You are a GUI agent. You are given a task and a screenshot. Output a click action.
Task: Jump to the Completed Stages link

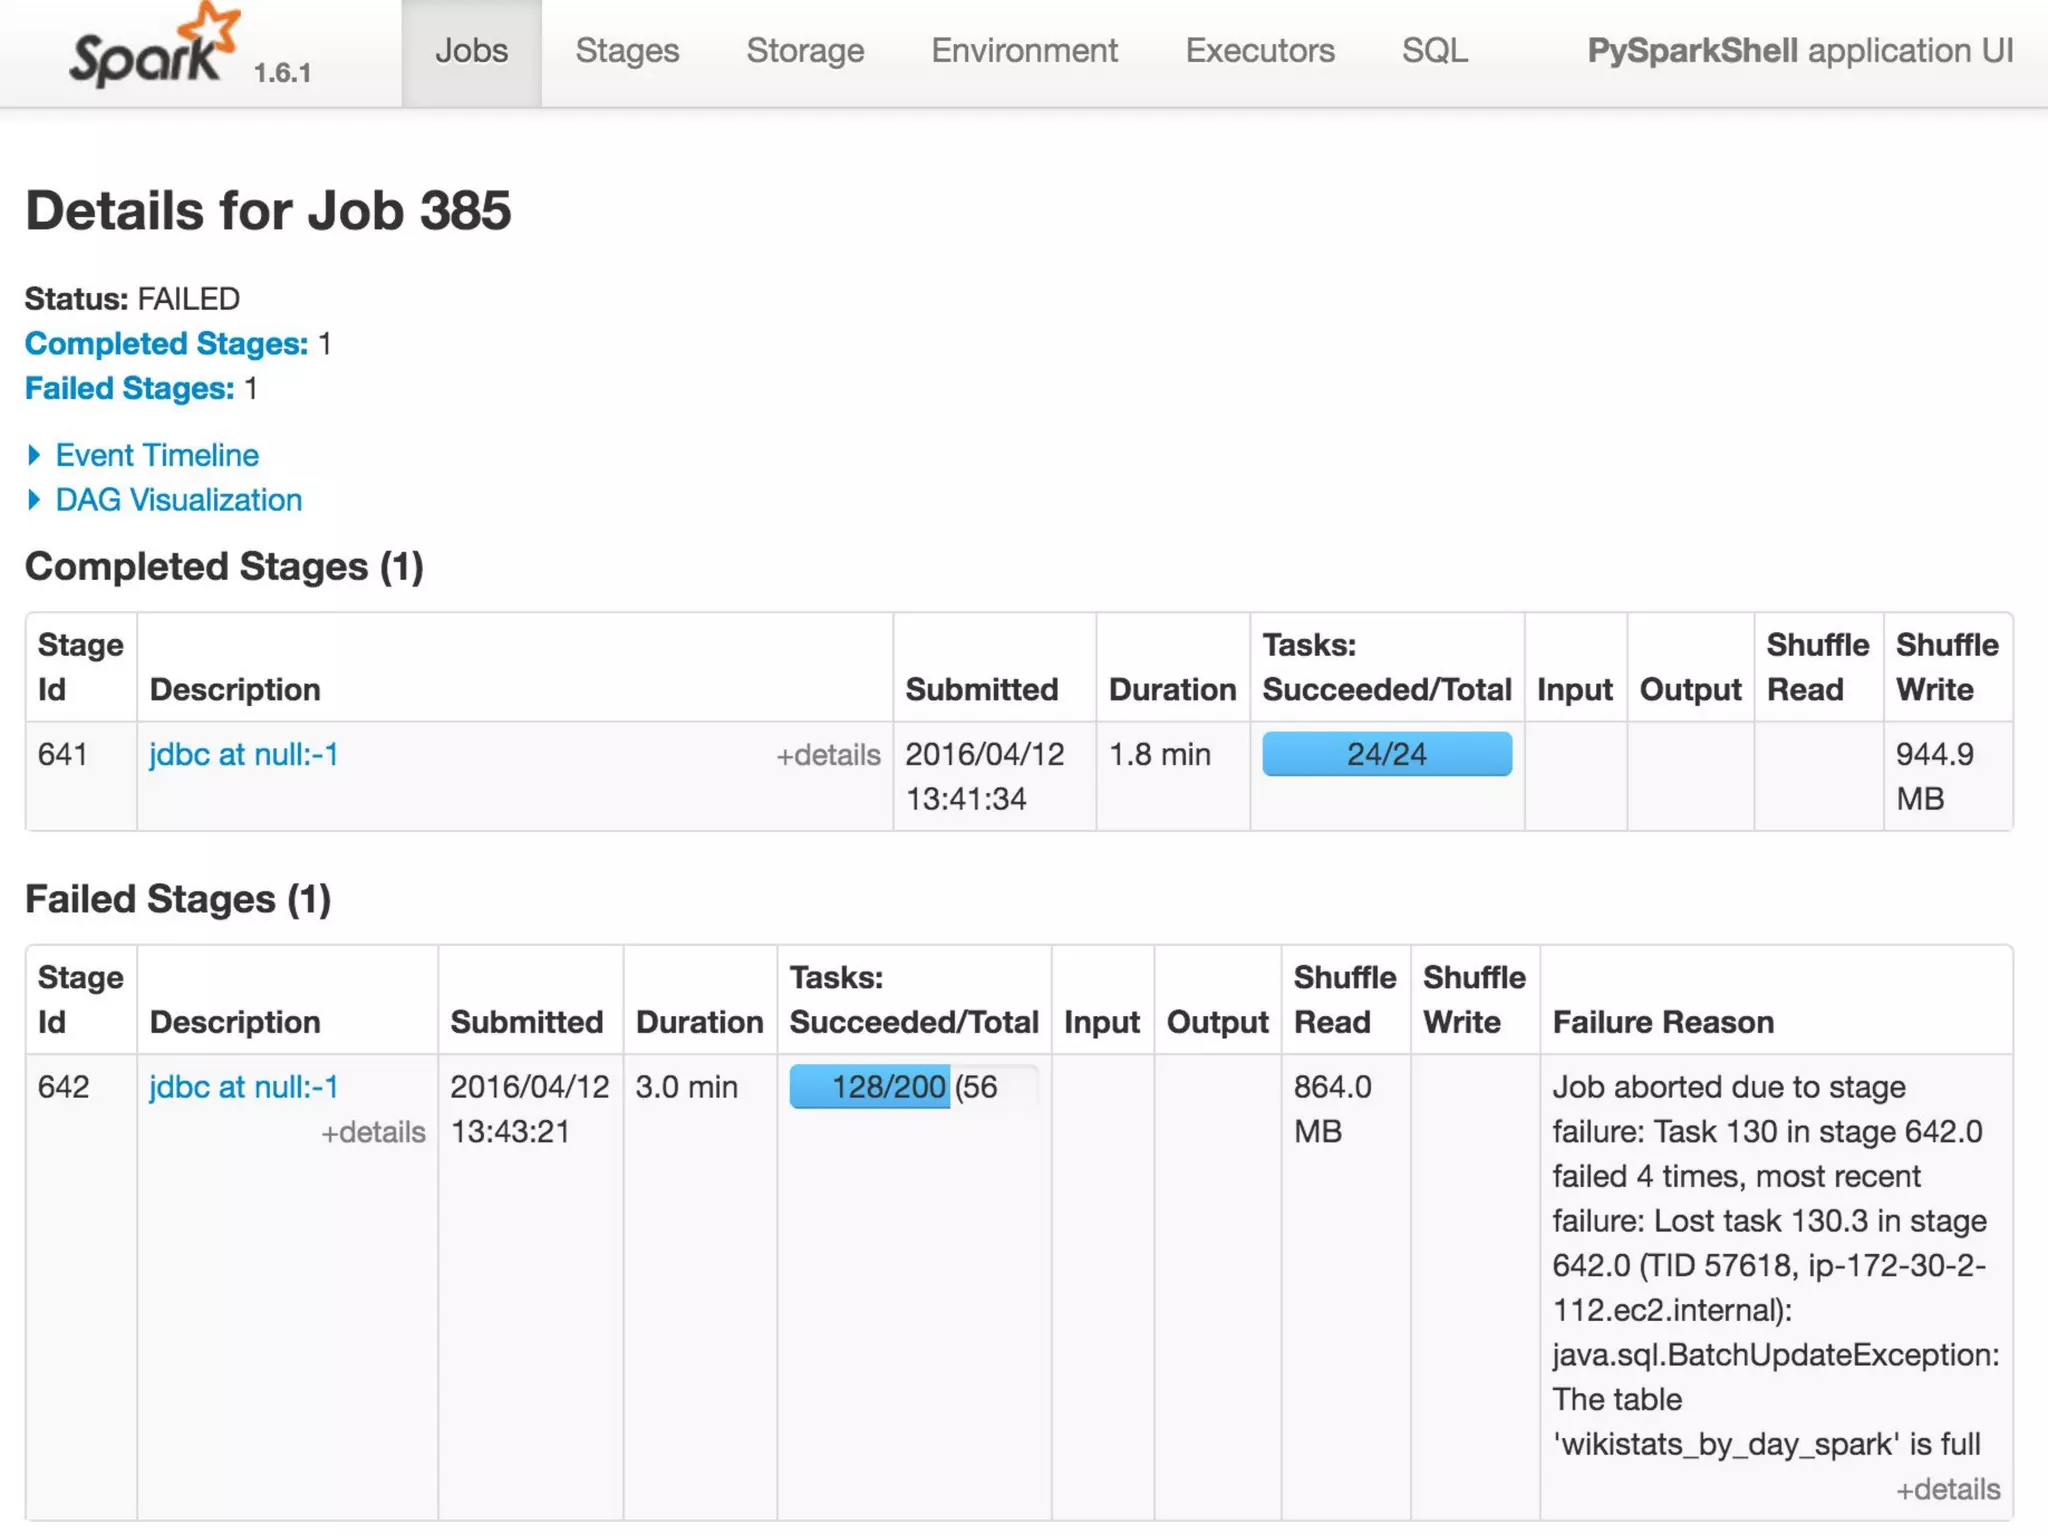click(x=166, y=344)
